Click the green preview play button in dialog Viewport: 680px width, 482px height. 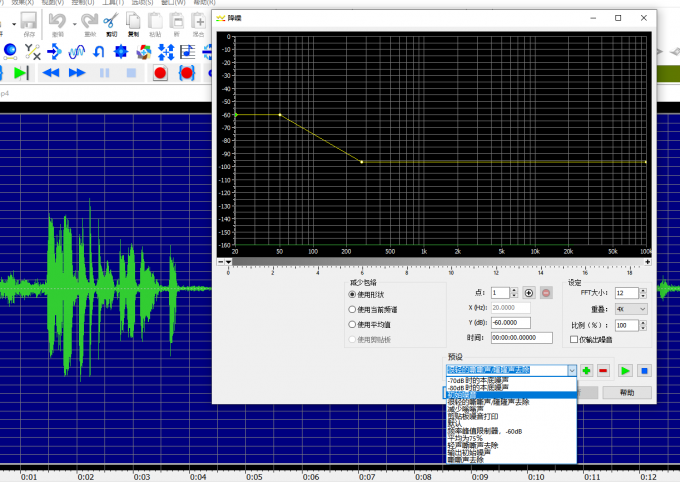pos(625,371)
